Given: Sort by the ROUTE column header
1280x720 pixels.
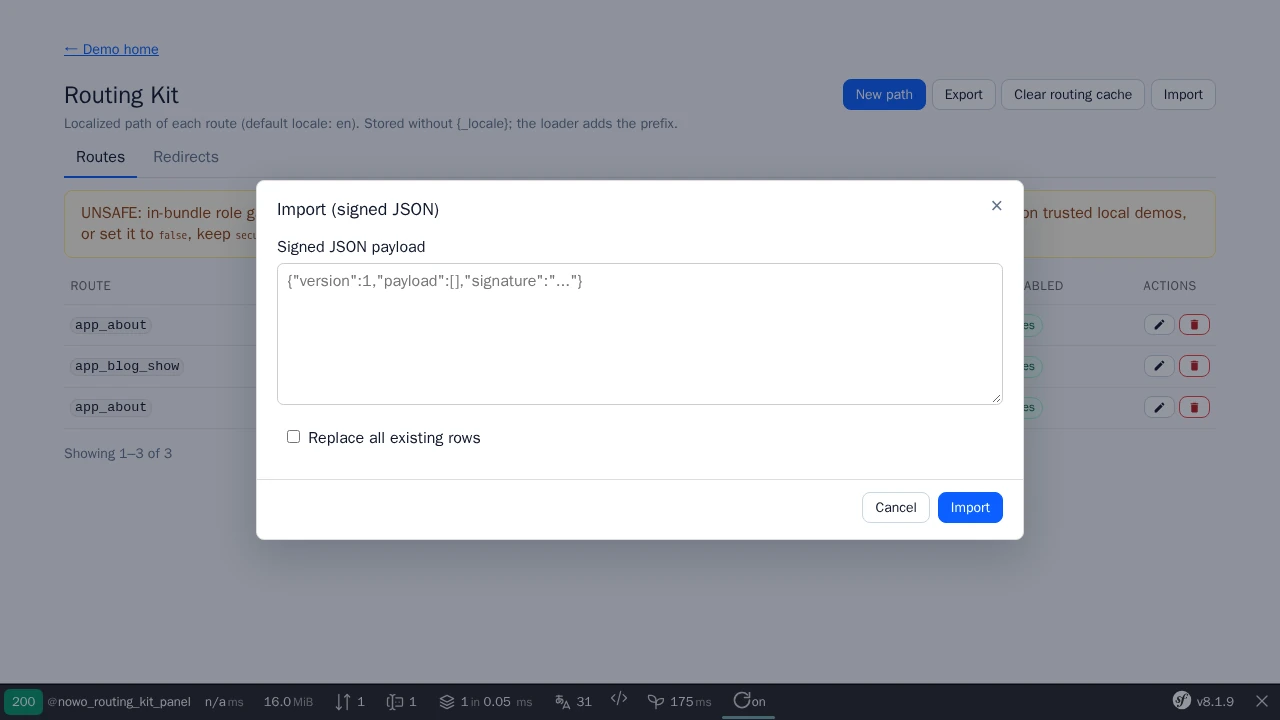Looking at the screenshot, I should 91,286.
